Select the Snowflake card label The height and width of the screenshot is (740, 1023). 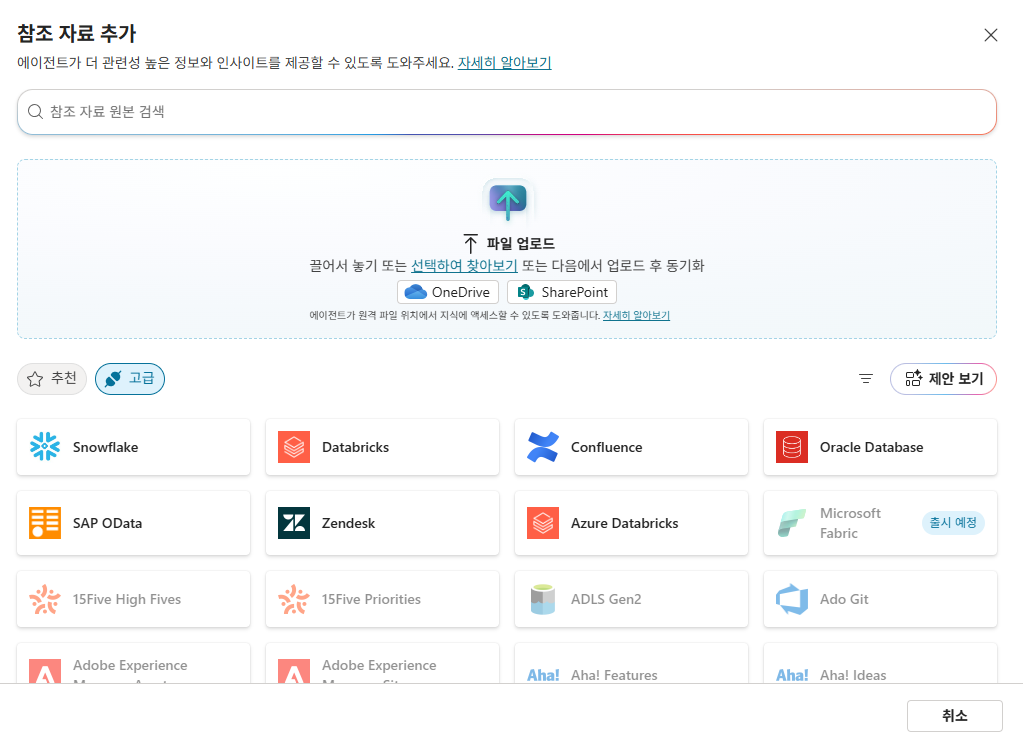(x=106, y=447)
